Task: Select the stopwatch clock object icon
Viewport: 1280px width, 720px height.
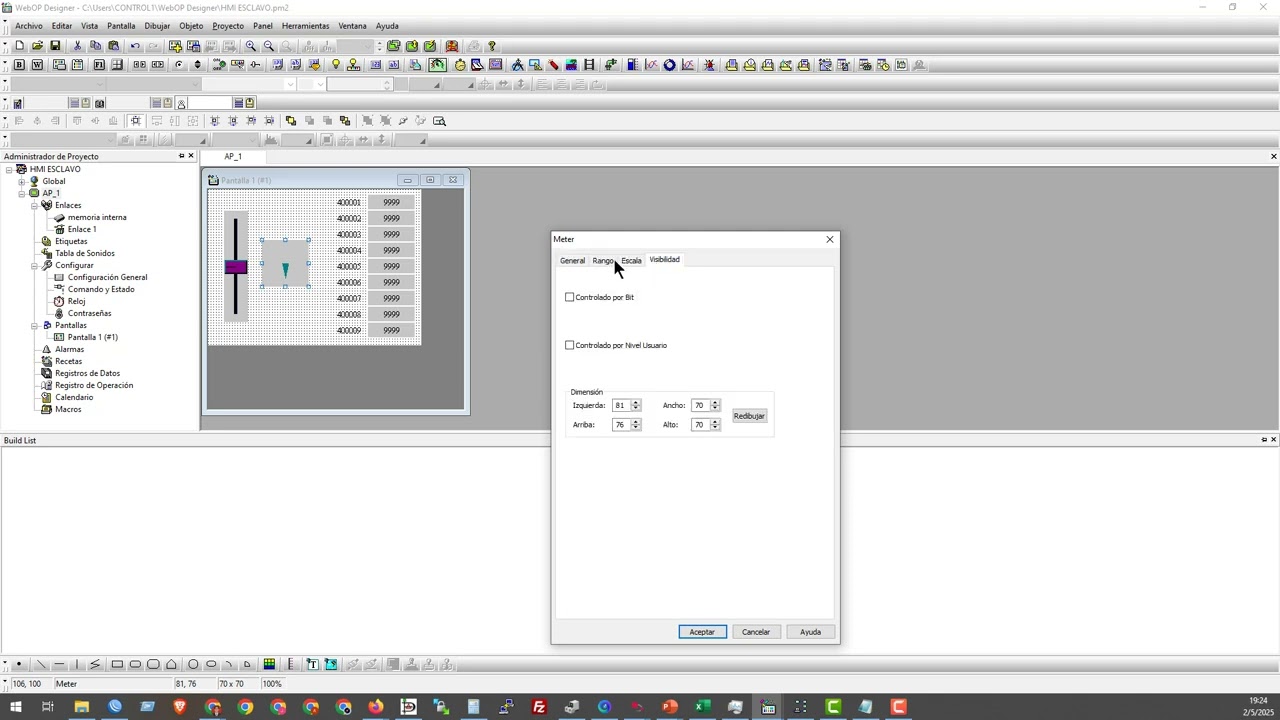Action: pos(460,65)
